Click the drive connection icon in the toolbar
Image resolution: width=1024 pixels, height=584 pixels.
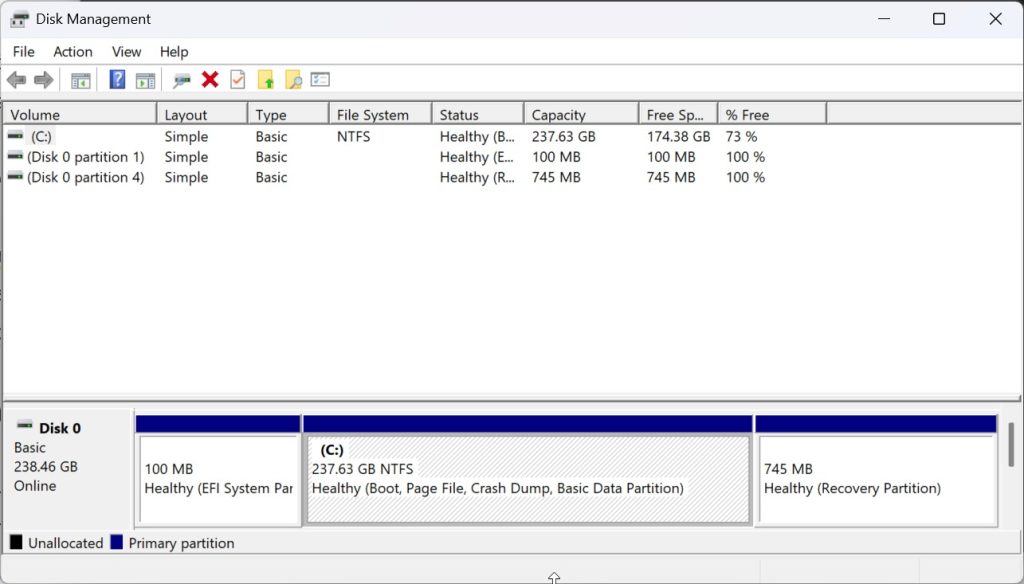pyautogui.click(x=182, y=80)
